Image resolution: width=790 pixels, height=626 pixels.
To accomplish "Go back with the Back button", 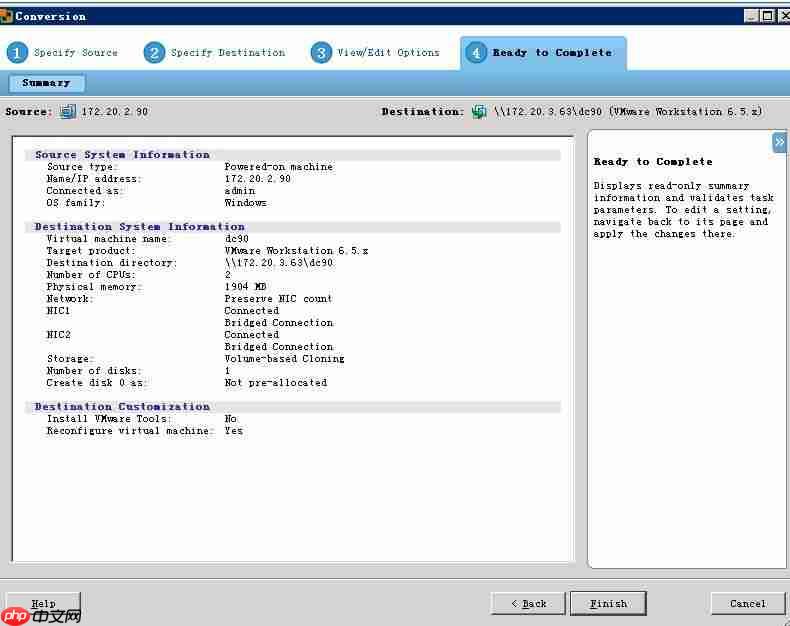I will click(528, 603).
